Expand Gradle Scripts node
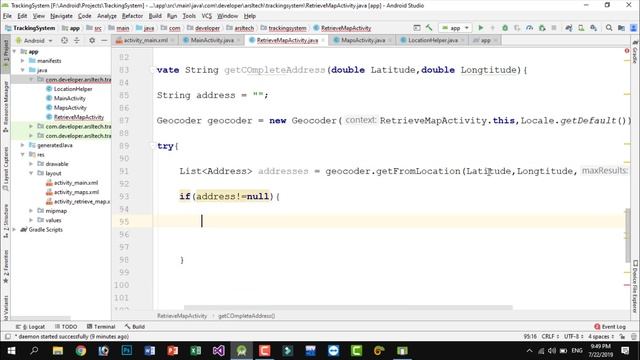 [15, 229]
